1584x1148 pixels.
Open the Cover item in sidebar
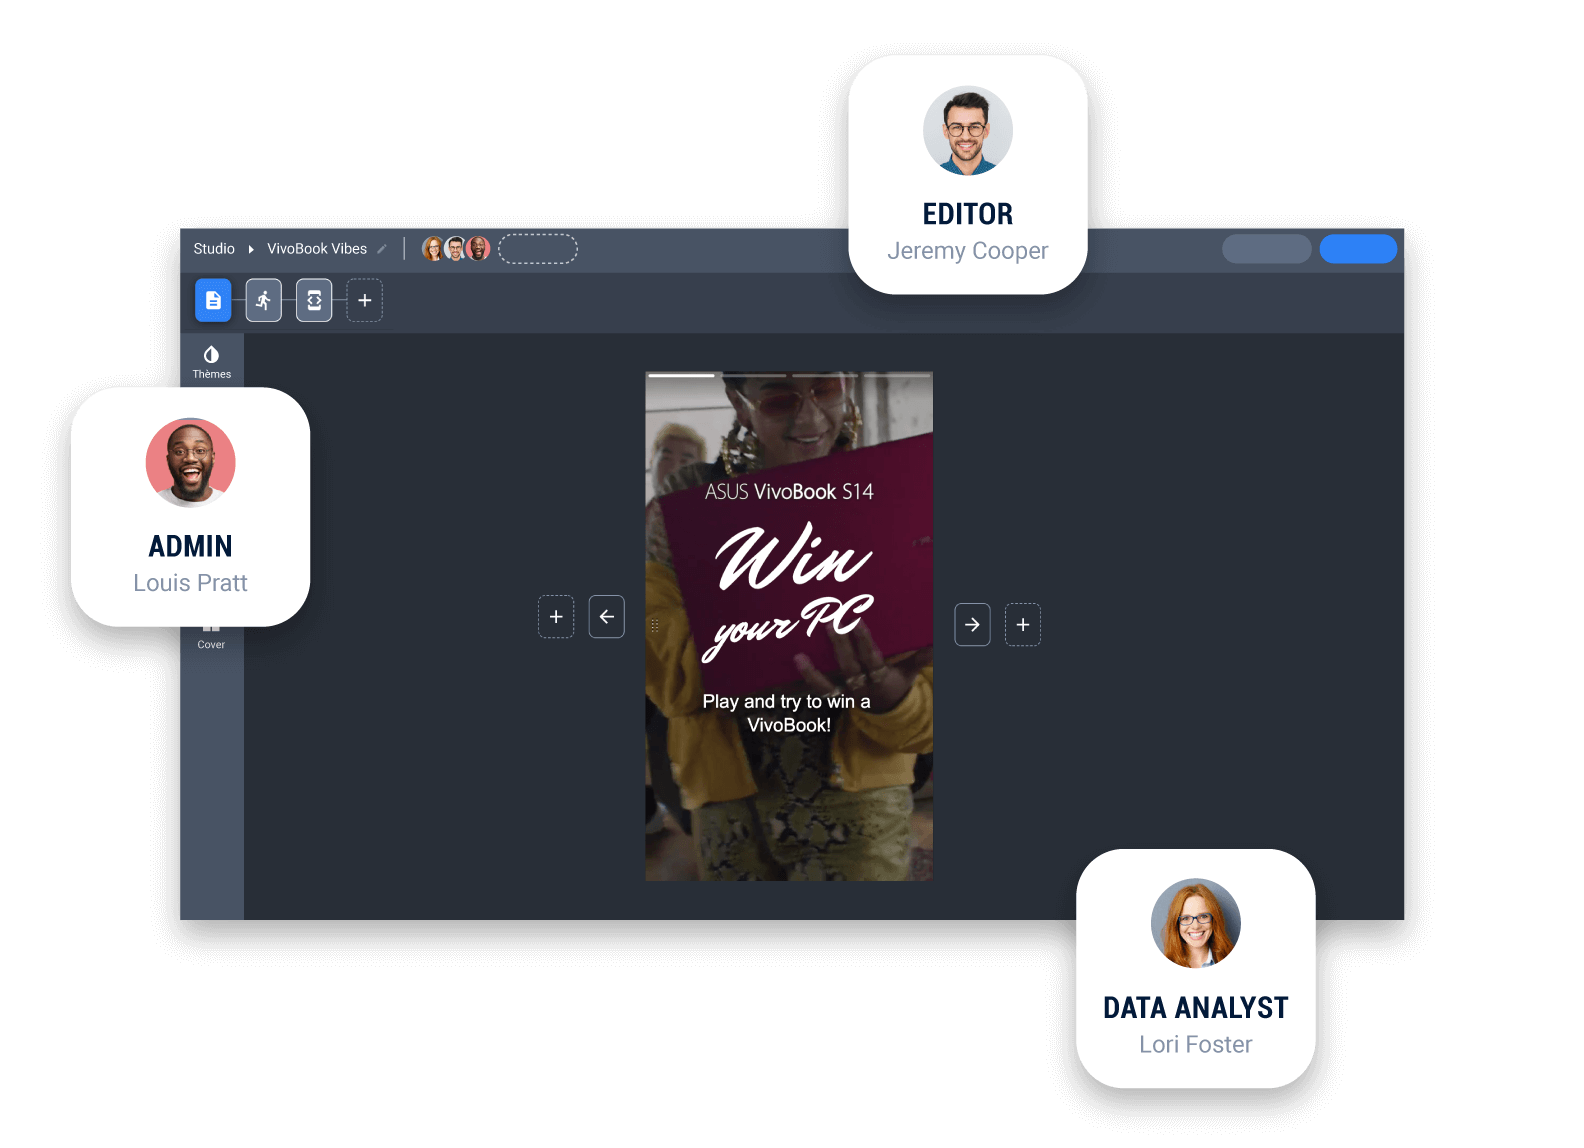point(211,637)
